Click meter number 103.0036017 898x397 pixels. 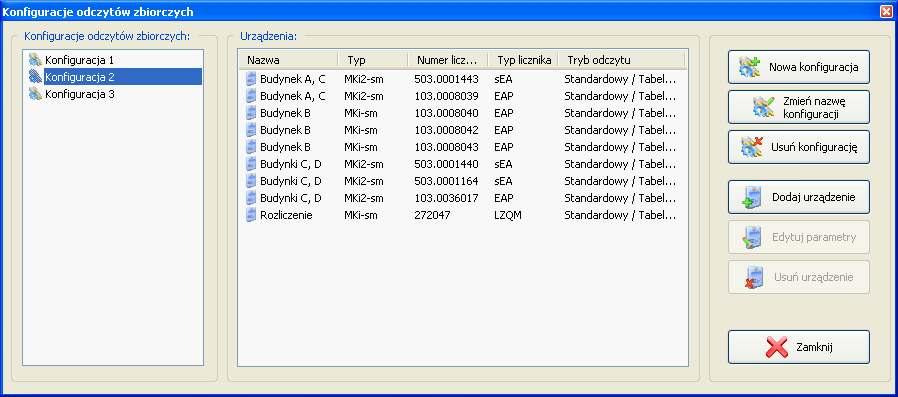tap(446, 198)
